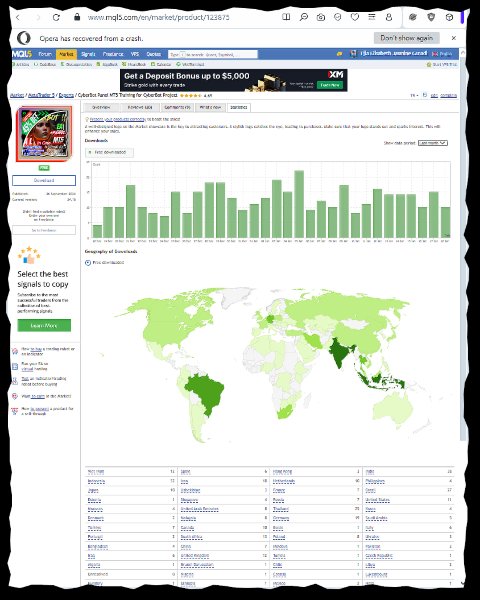Reload the page with the browser refresh icon

56,17
